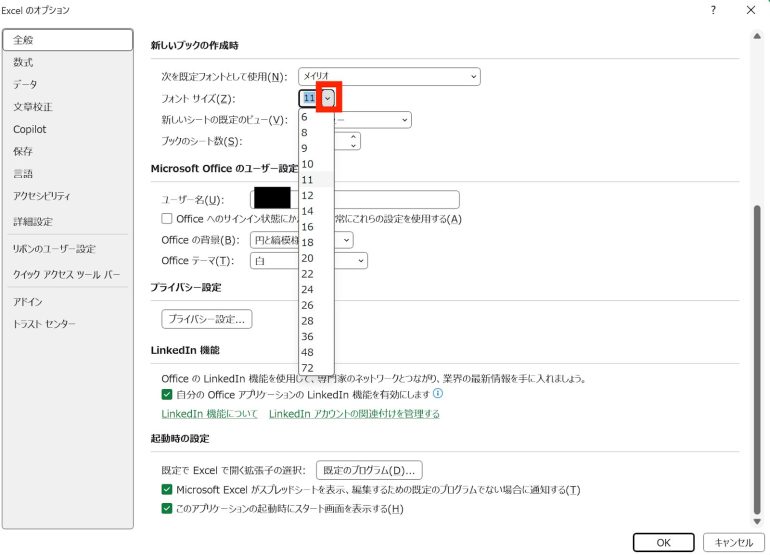Open the default font dropdown
This screenshot has width=770, height=555.
click(x=472, y=76)
